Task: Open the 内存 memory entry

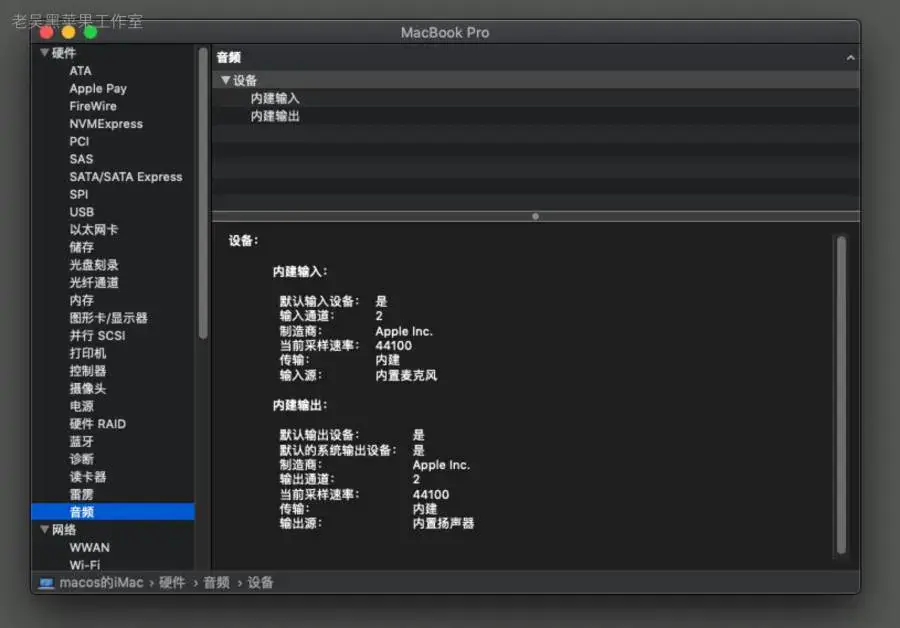Action: [82, 300]
